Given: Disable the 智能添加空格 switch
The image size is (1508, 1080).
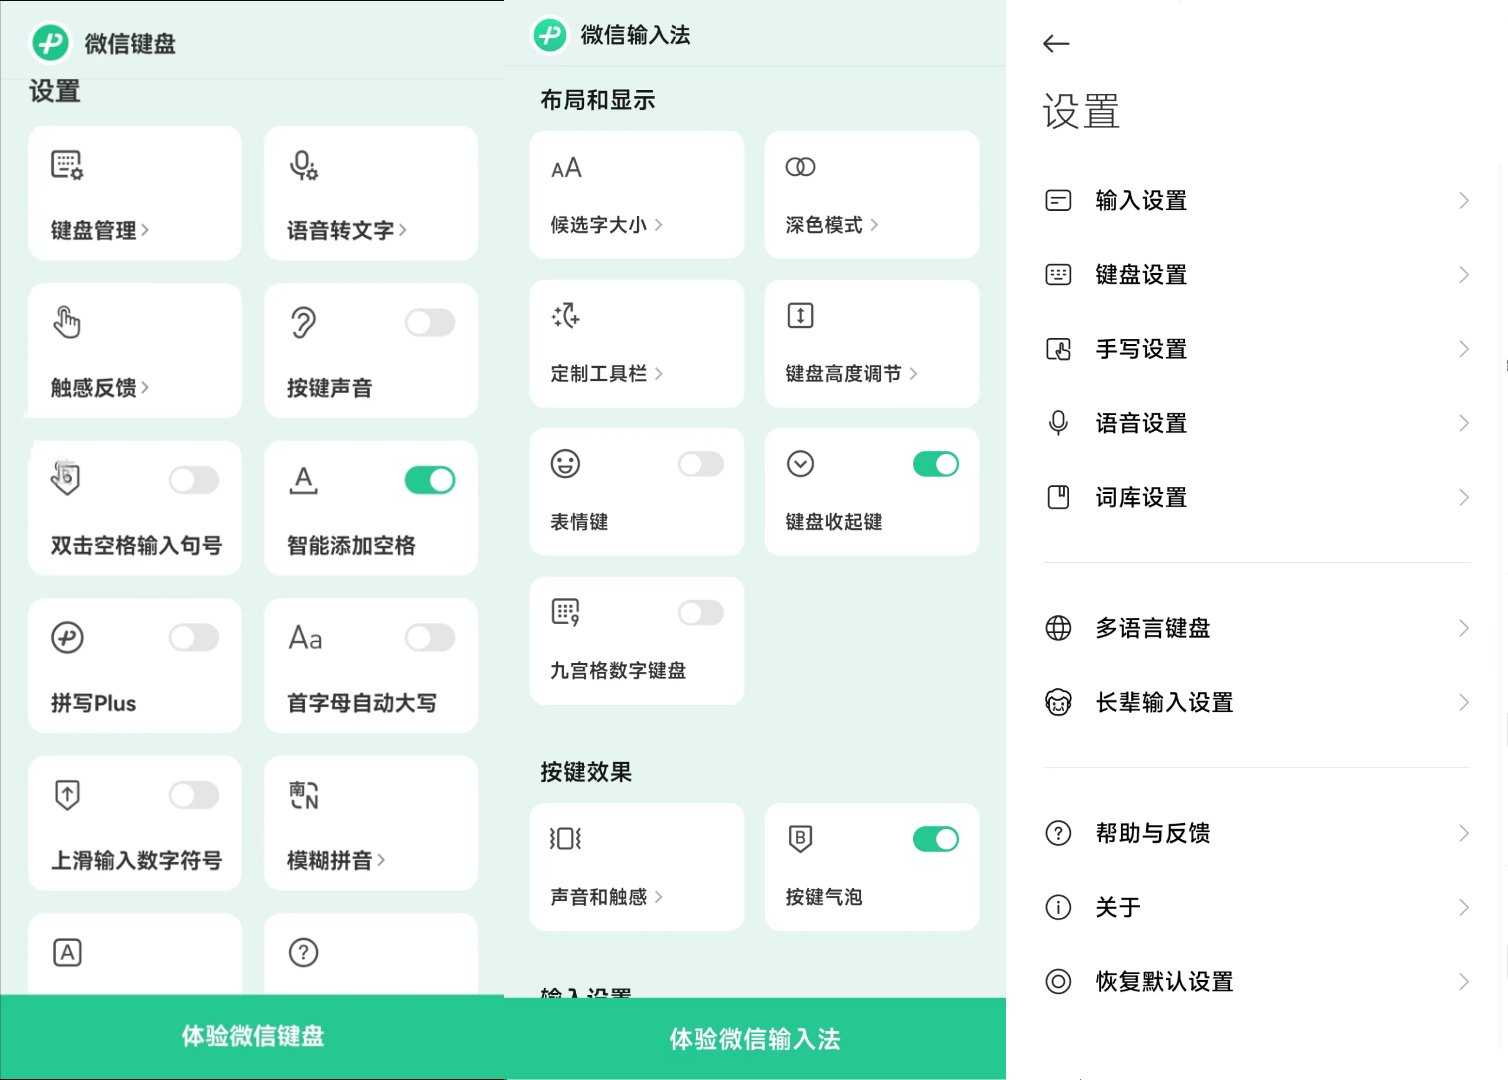Looking at the screenshot, I should point(430,480).
